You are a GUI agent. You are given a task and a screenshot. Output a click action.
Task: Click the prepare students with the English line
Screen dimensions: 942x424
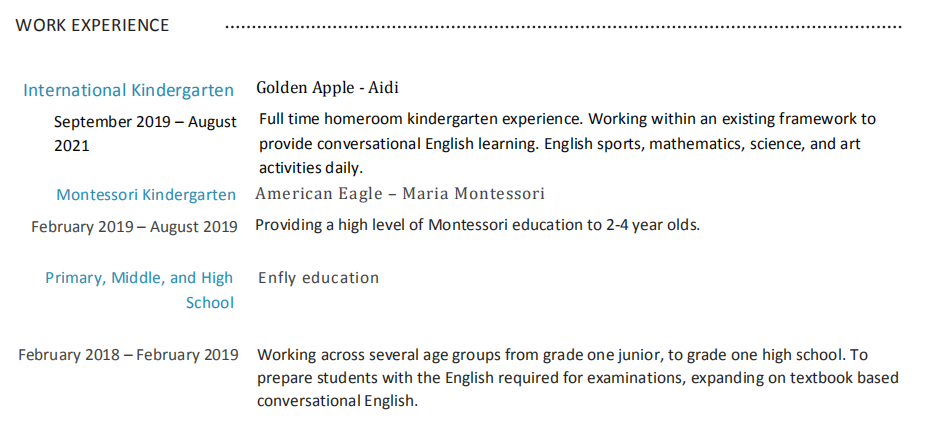pyautogui.click(x=578, y=378)
